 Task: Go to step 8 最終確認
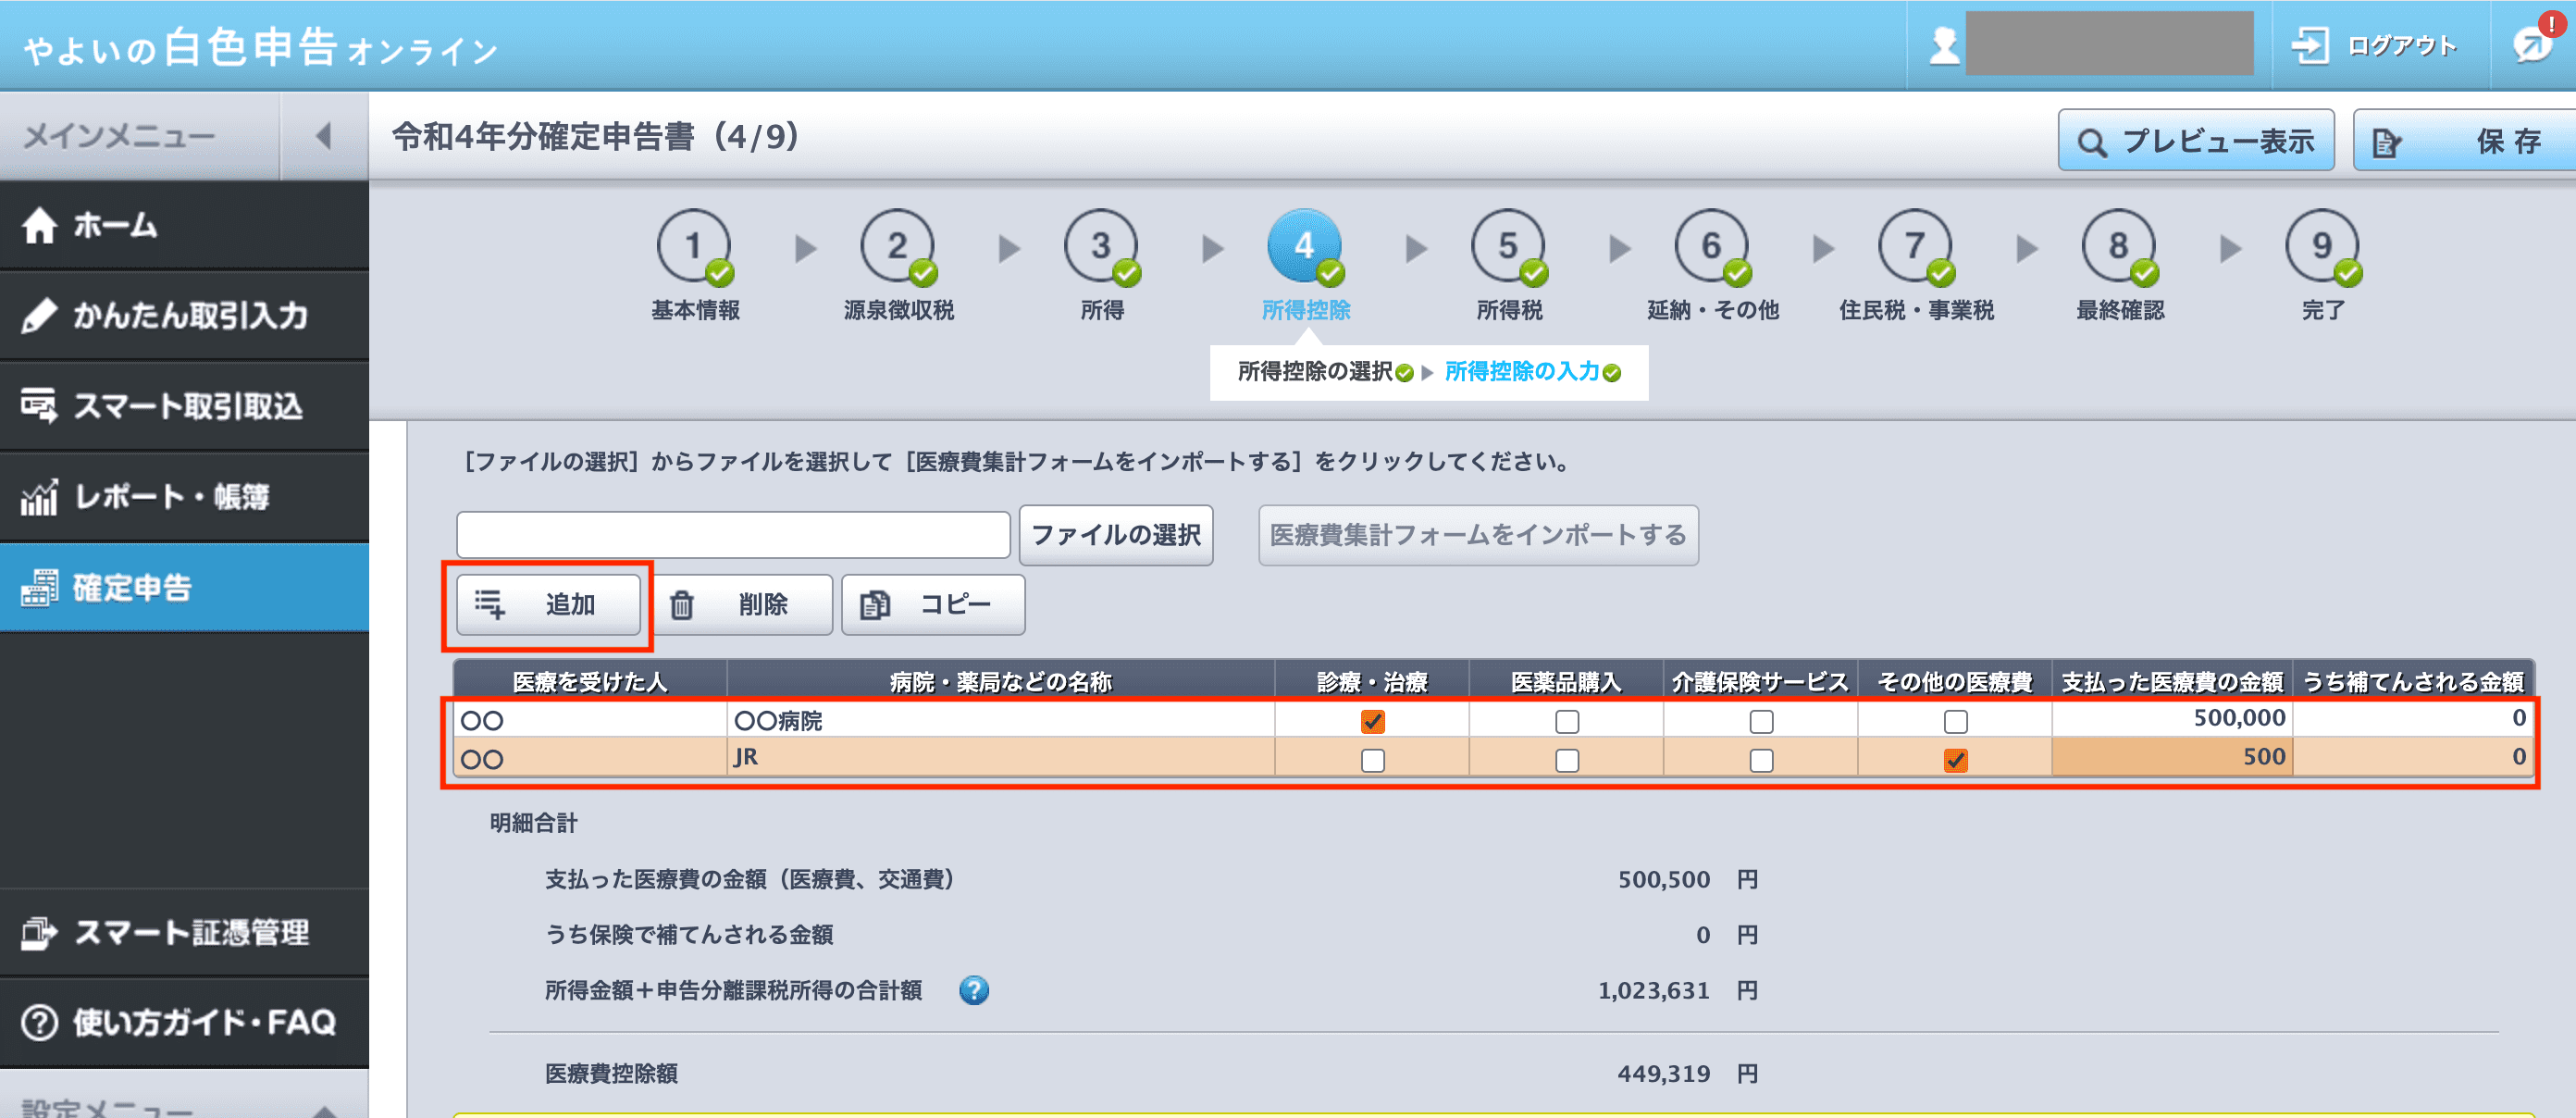[2120, 266]
